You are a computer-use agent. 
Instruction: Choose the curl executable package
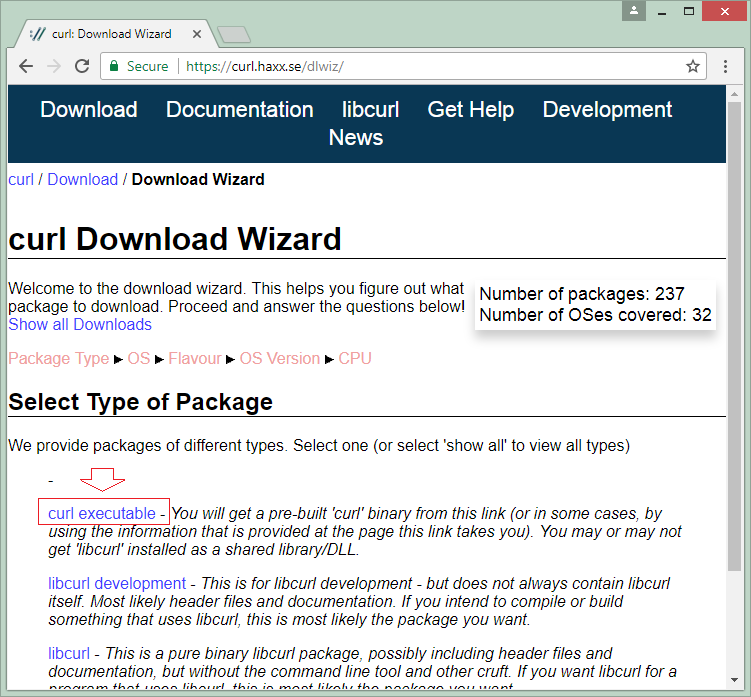pyautogui.click(x=102, y=513)
